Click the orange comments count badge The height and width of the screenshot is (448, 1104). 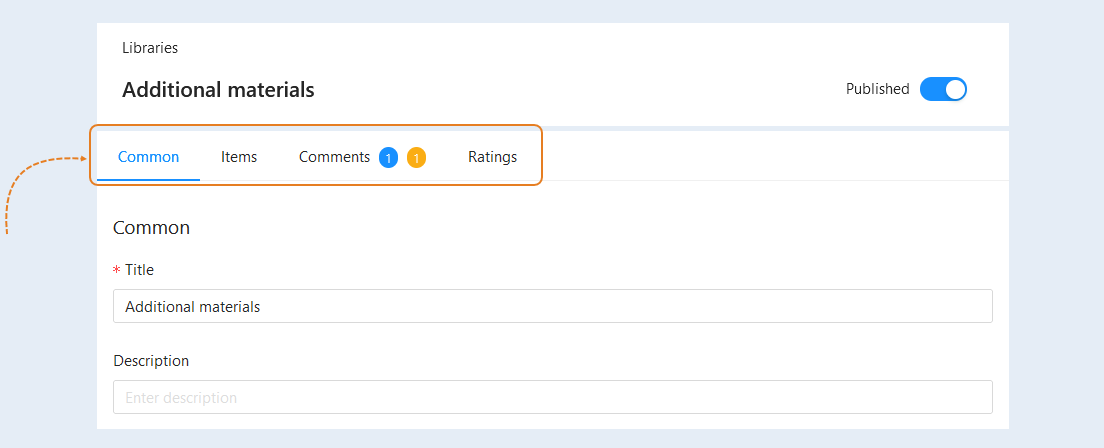[x=416, y=158]
